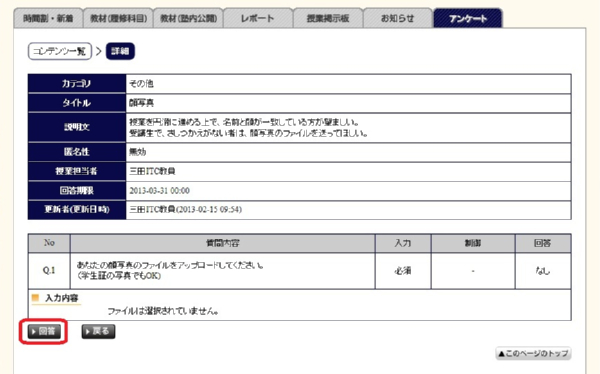Screen dimensions: 600x374
Task: Click the 回答 button
Action: coord(44,332)
